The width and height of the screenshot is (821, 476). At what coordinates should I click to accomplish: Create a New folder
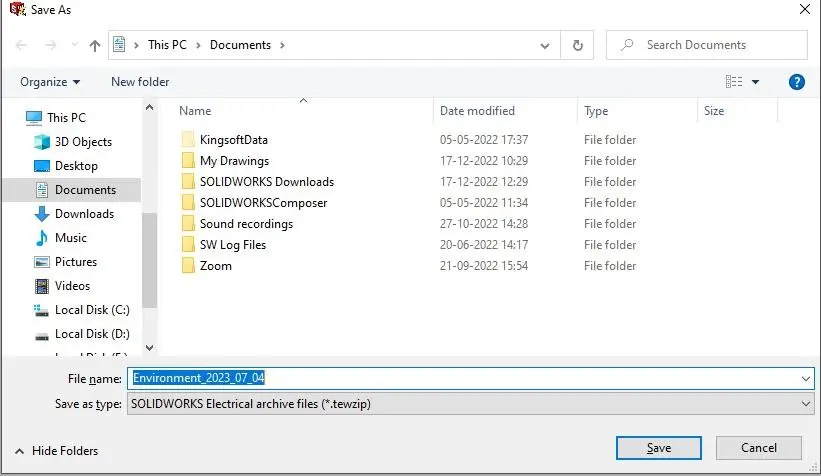[x=140, y=82]
